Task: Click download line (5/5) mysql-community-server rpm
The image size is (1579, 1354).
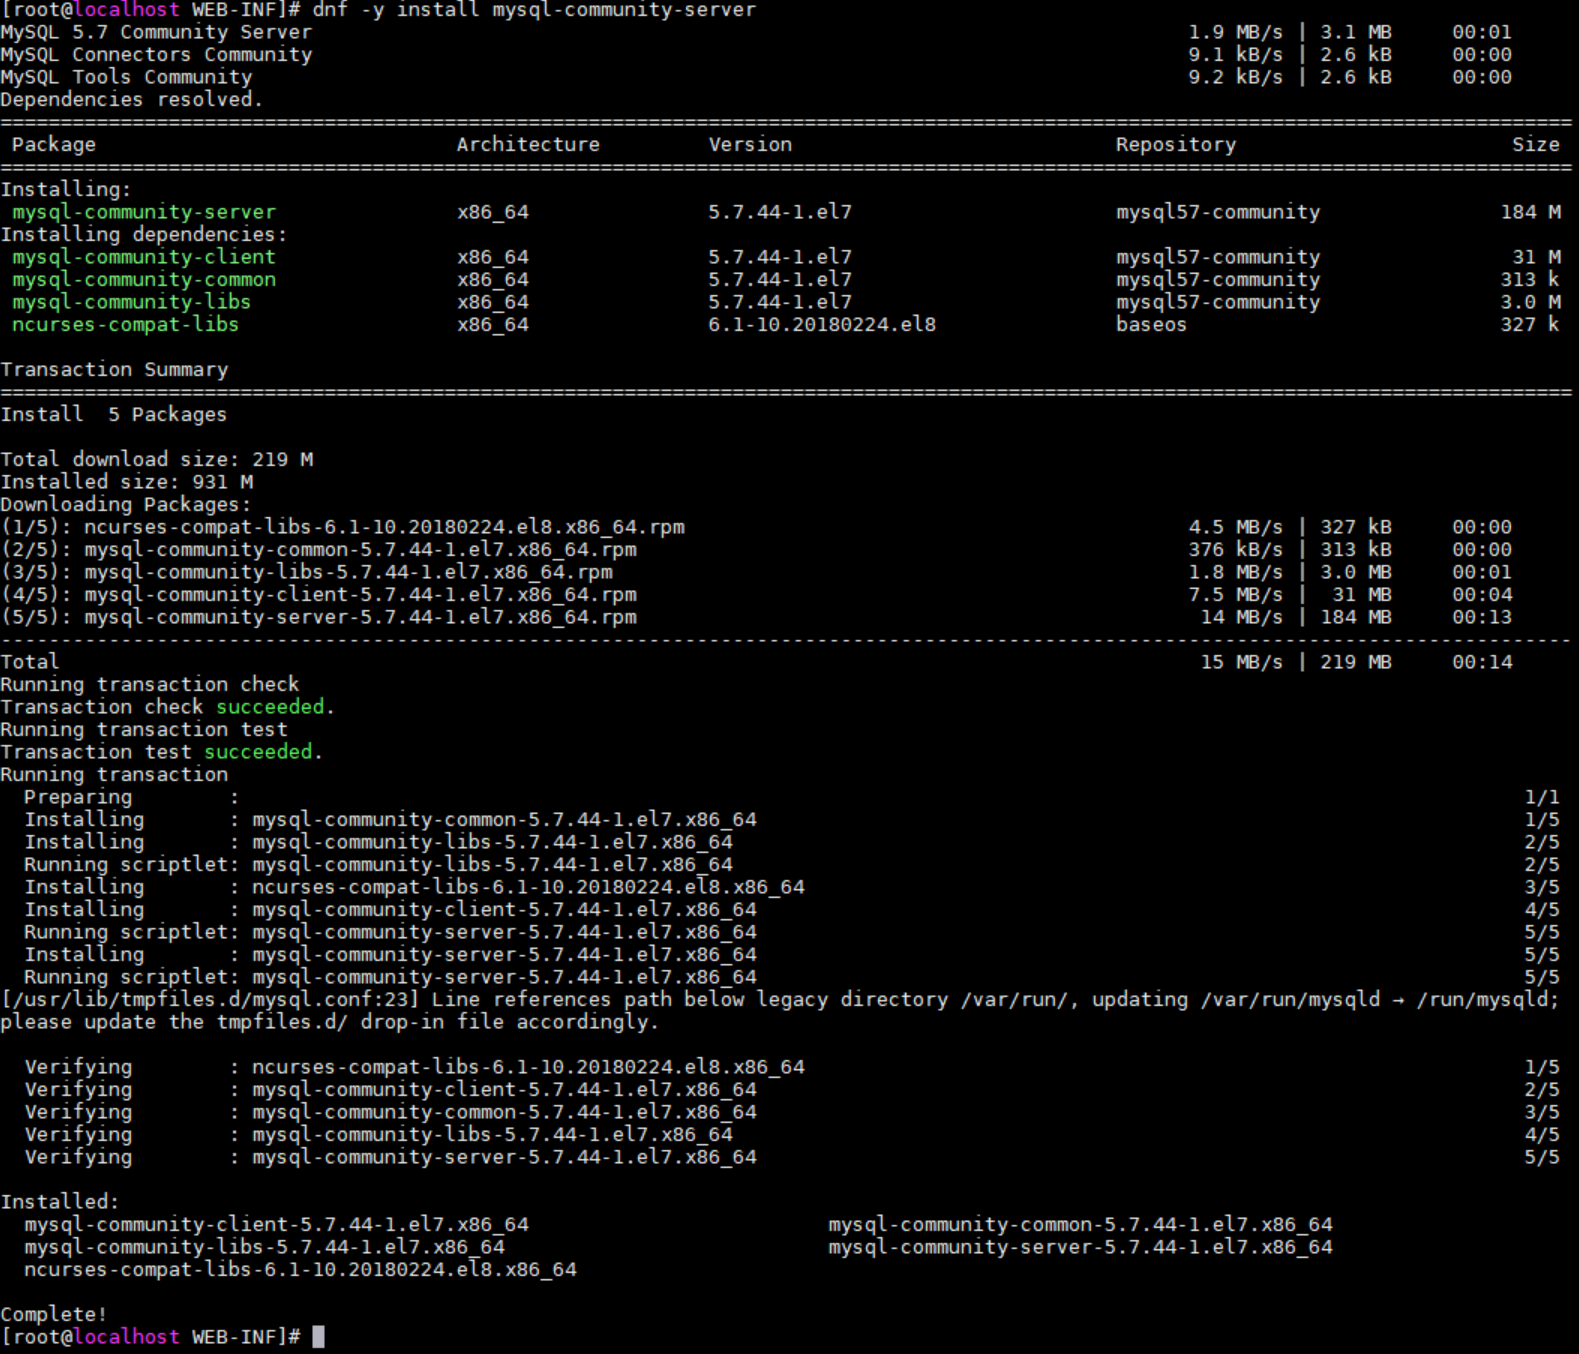Action: point(319,617)
